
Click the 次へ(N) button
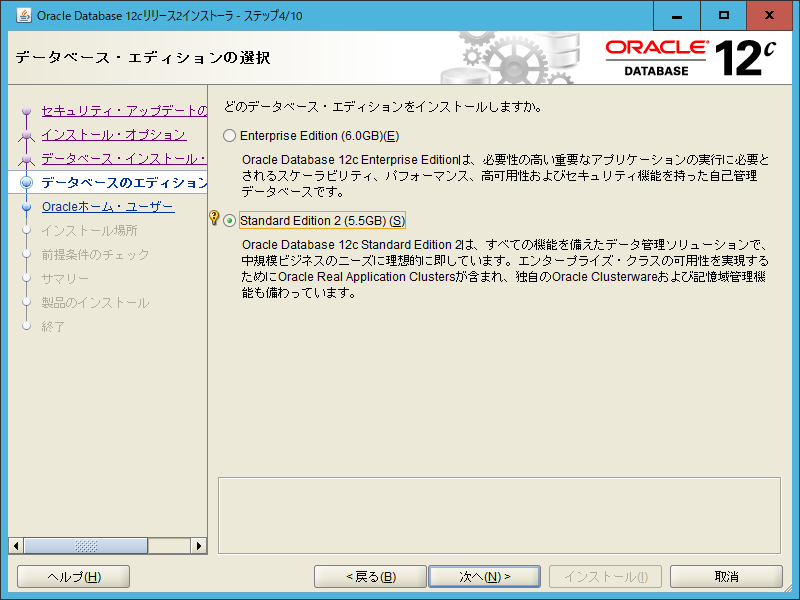click(484, 576)
